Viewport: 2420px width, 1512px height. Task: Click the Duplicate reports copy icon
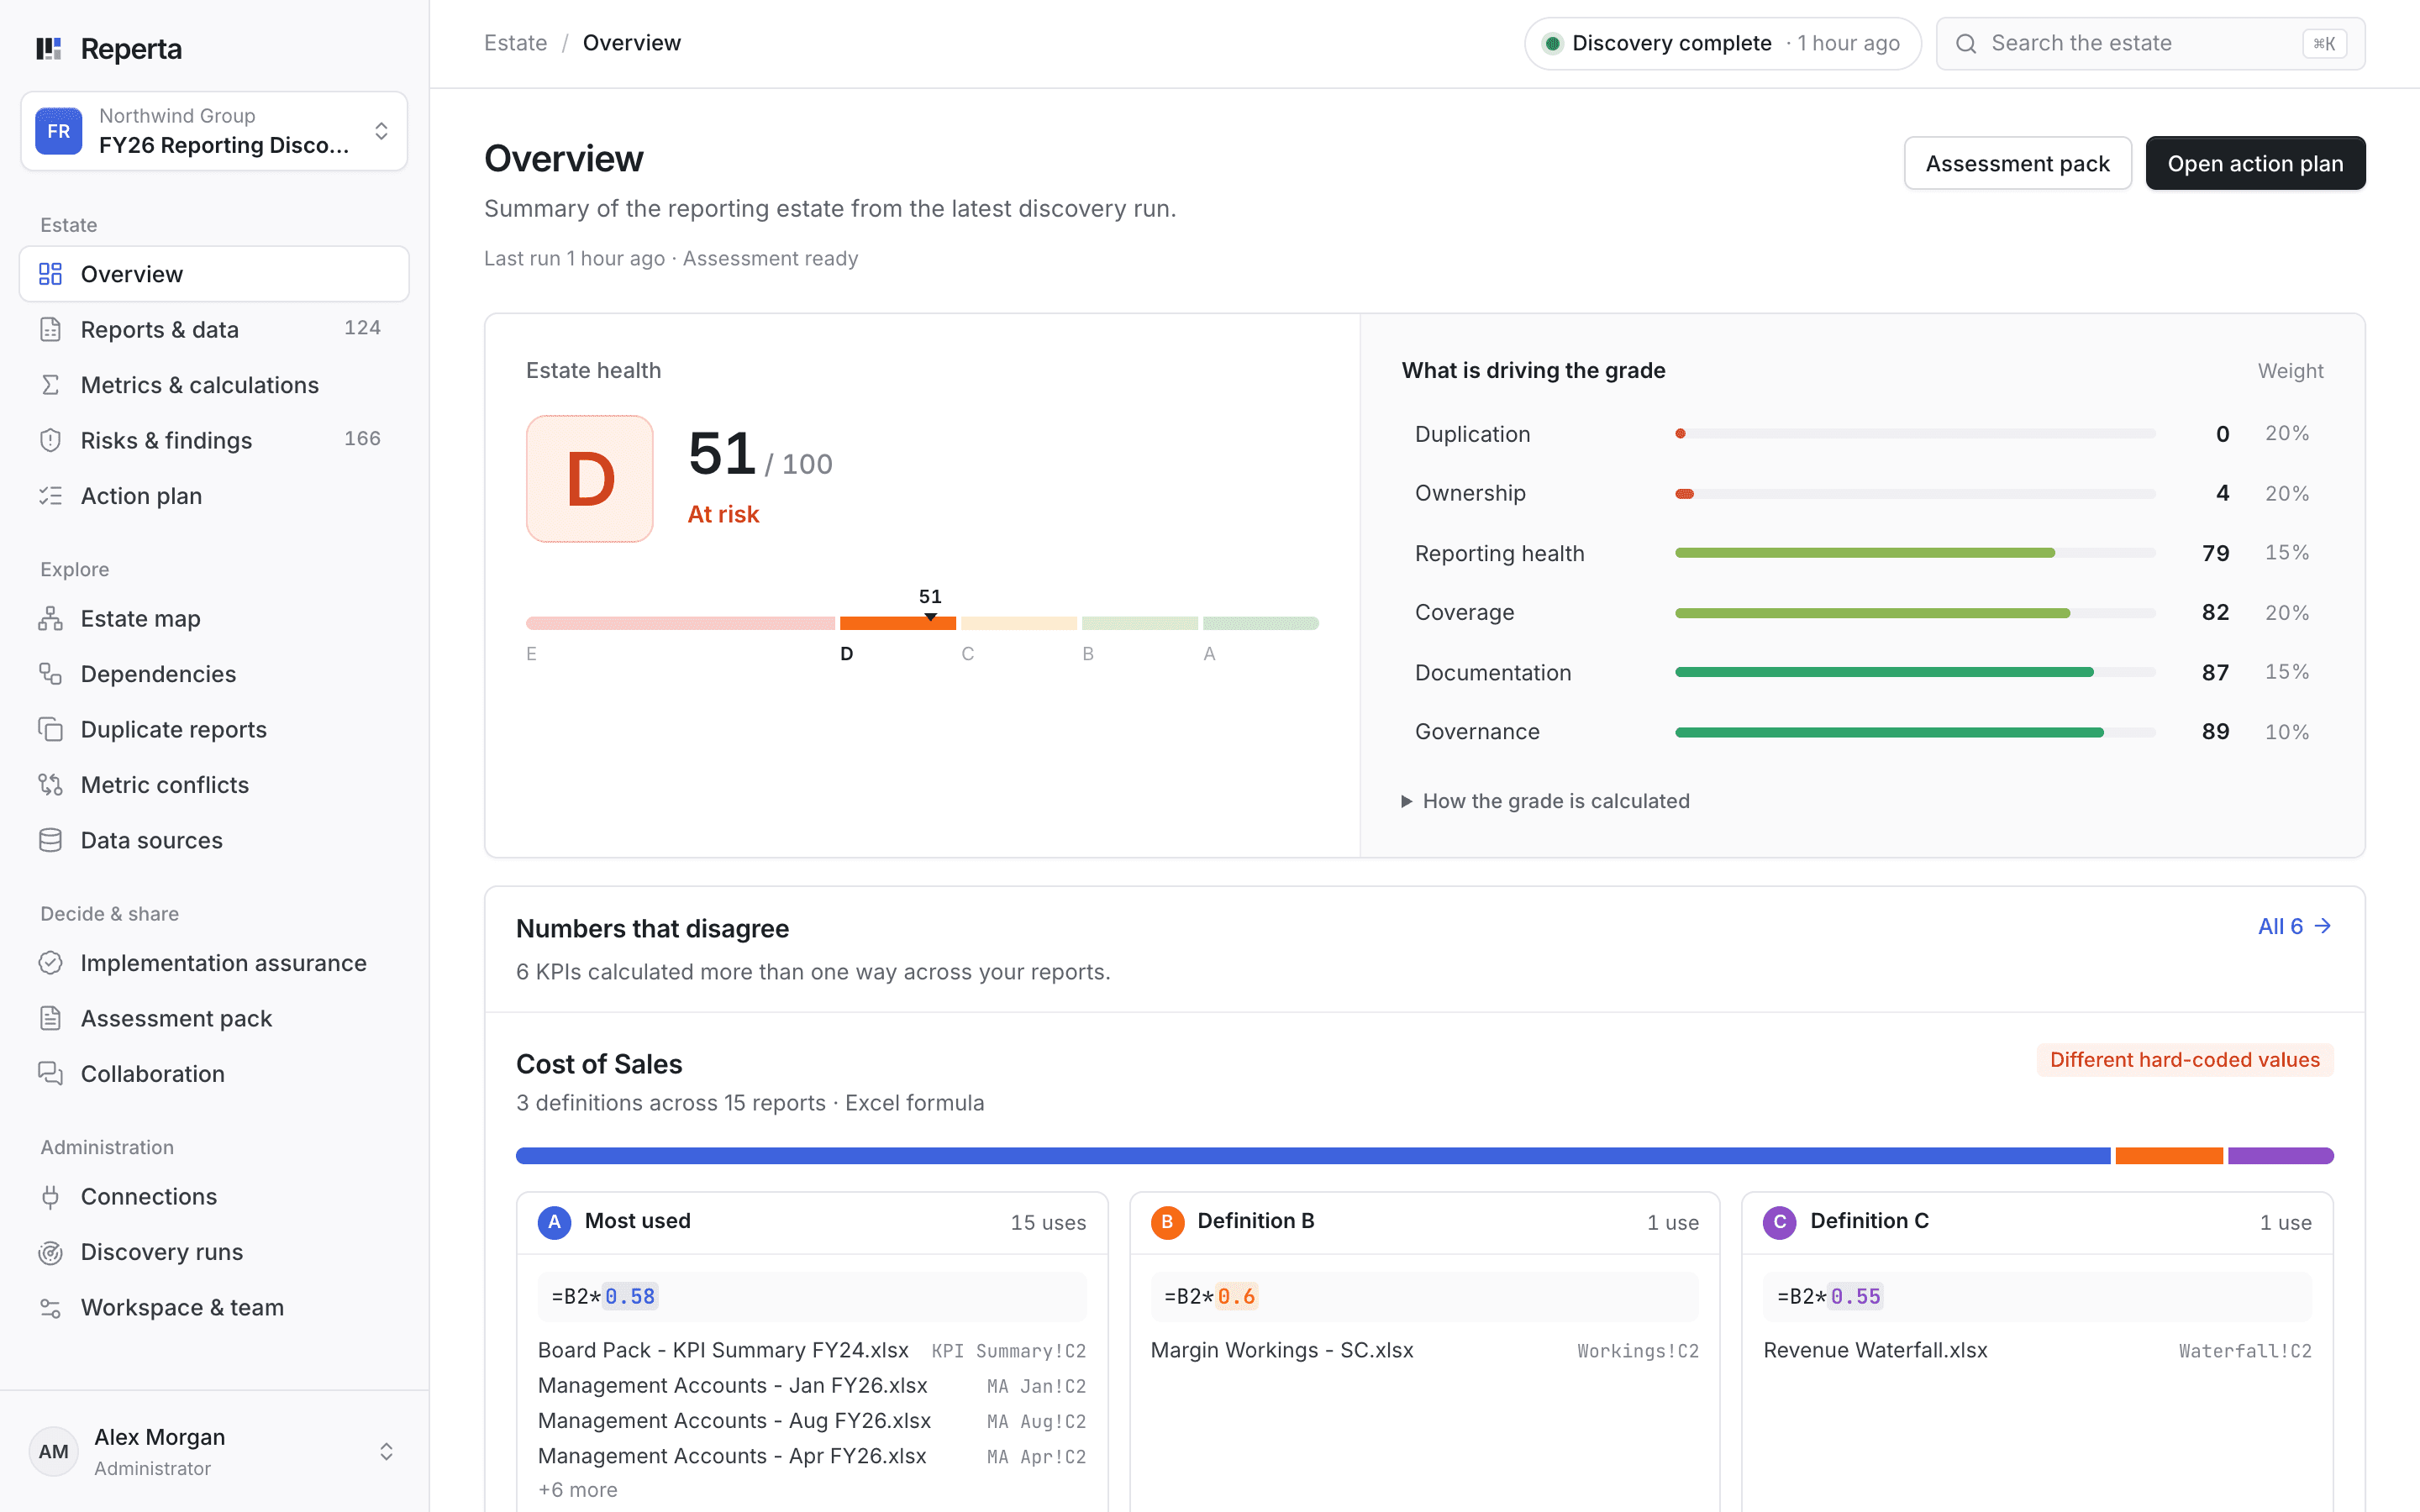[x=50, y=729]
